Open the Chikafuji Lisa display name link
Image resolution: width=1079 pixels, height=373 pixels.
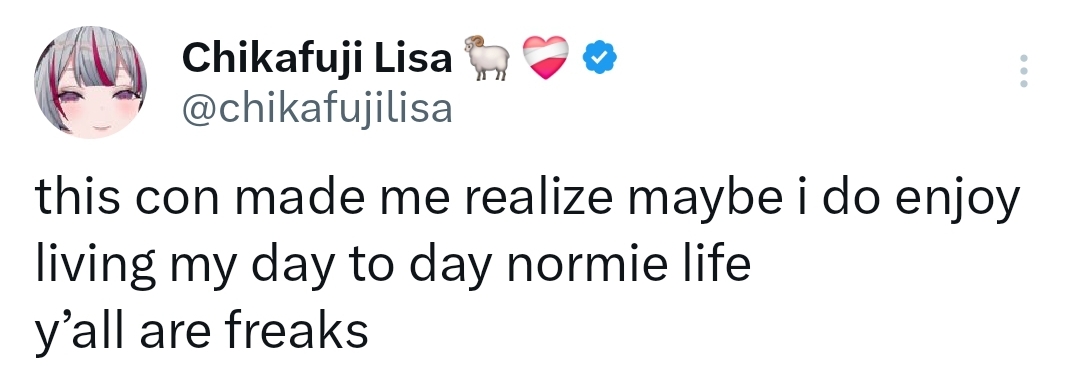317,58
